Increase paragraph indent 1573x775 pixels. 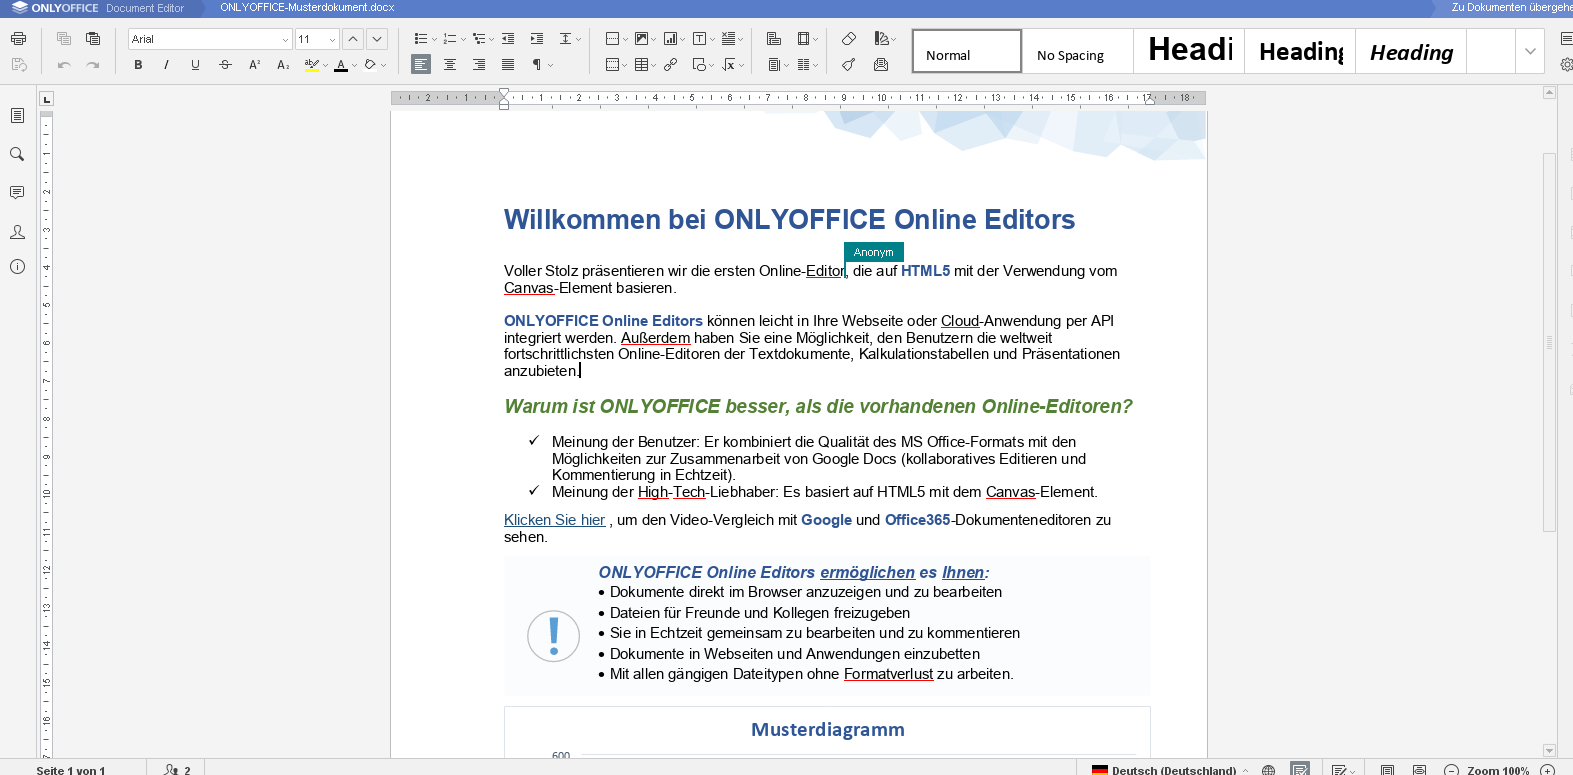(x=537, y=39)
